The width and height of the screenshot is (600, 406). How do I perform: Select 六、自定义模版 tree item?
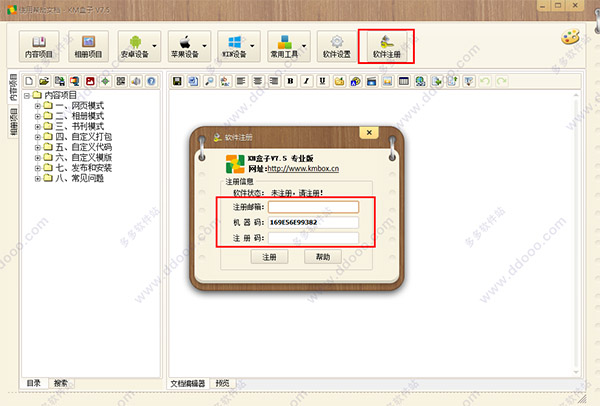[84, 157]
